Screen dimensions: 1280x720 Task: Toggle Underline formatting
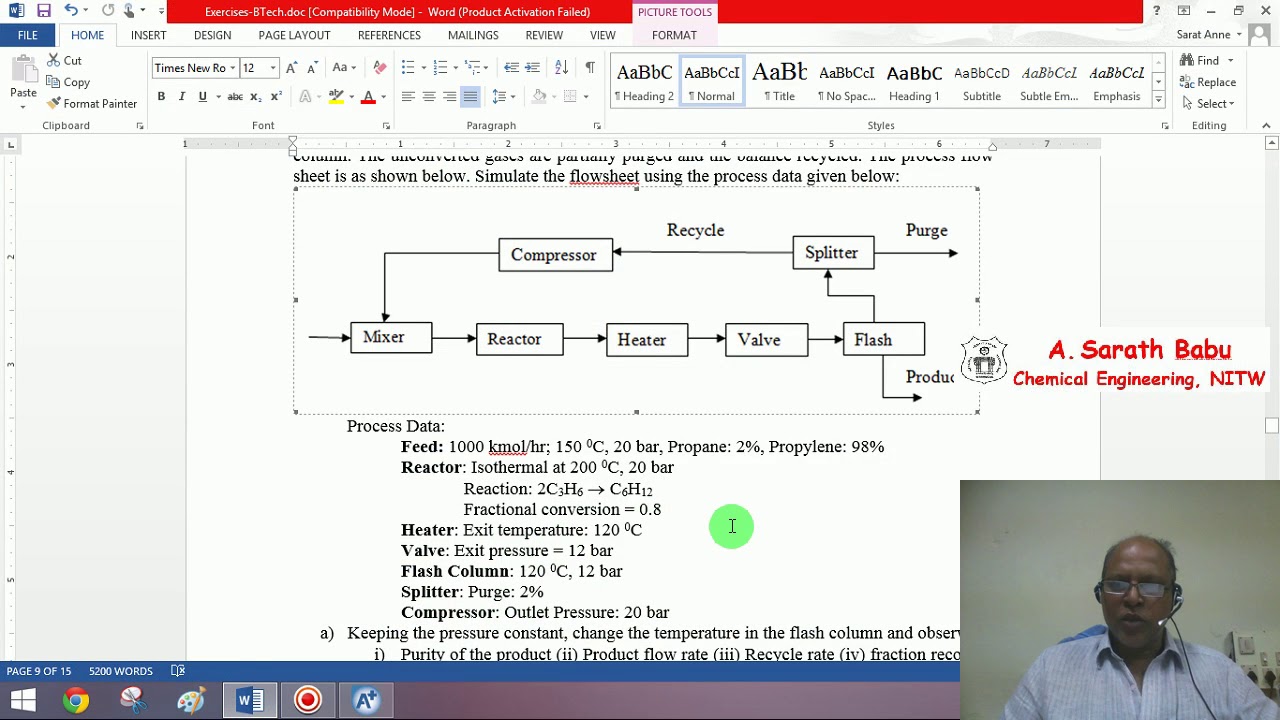click(202, 96)
